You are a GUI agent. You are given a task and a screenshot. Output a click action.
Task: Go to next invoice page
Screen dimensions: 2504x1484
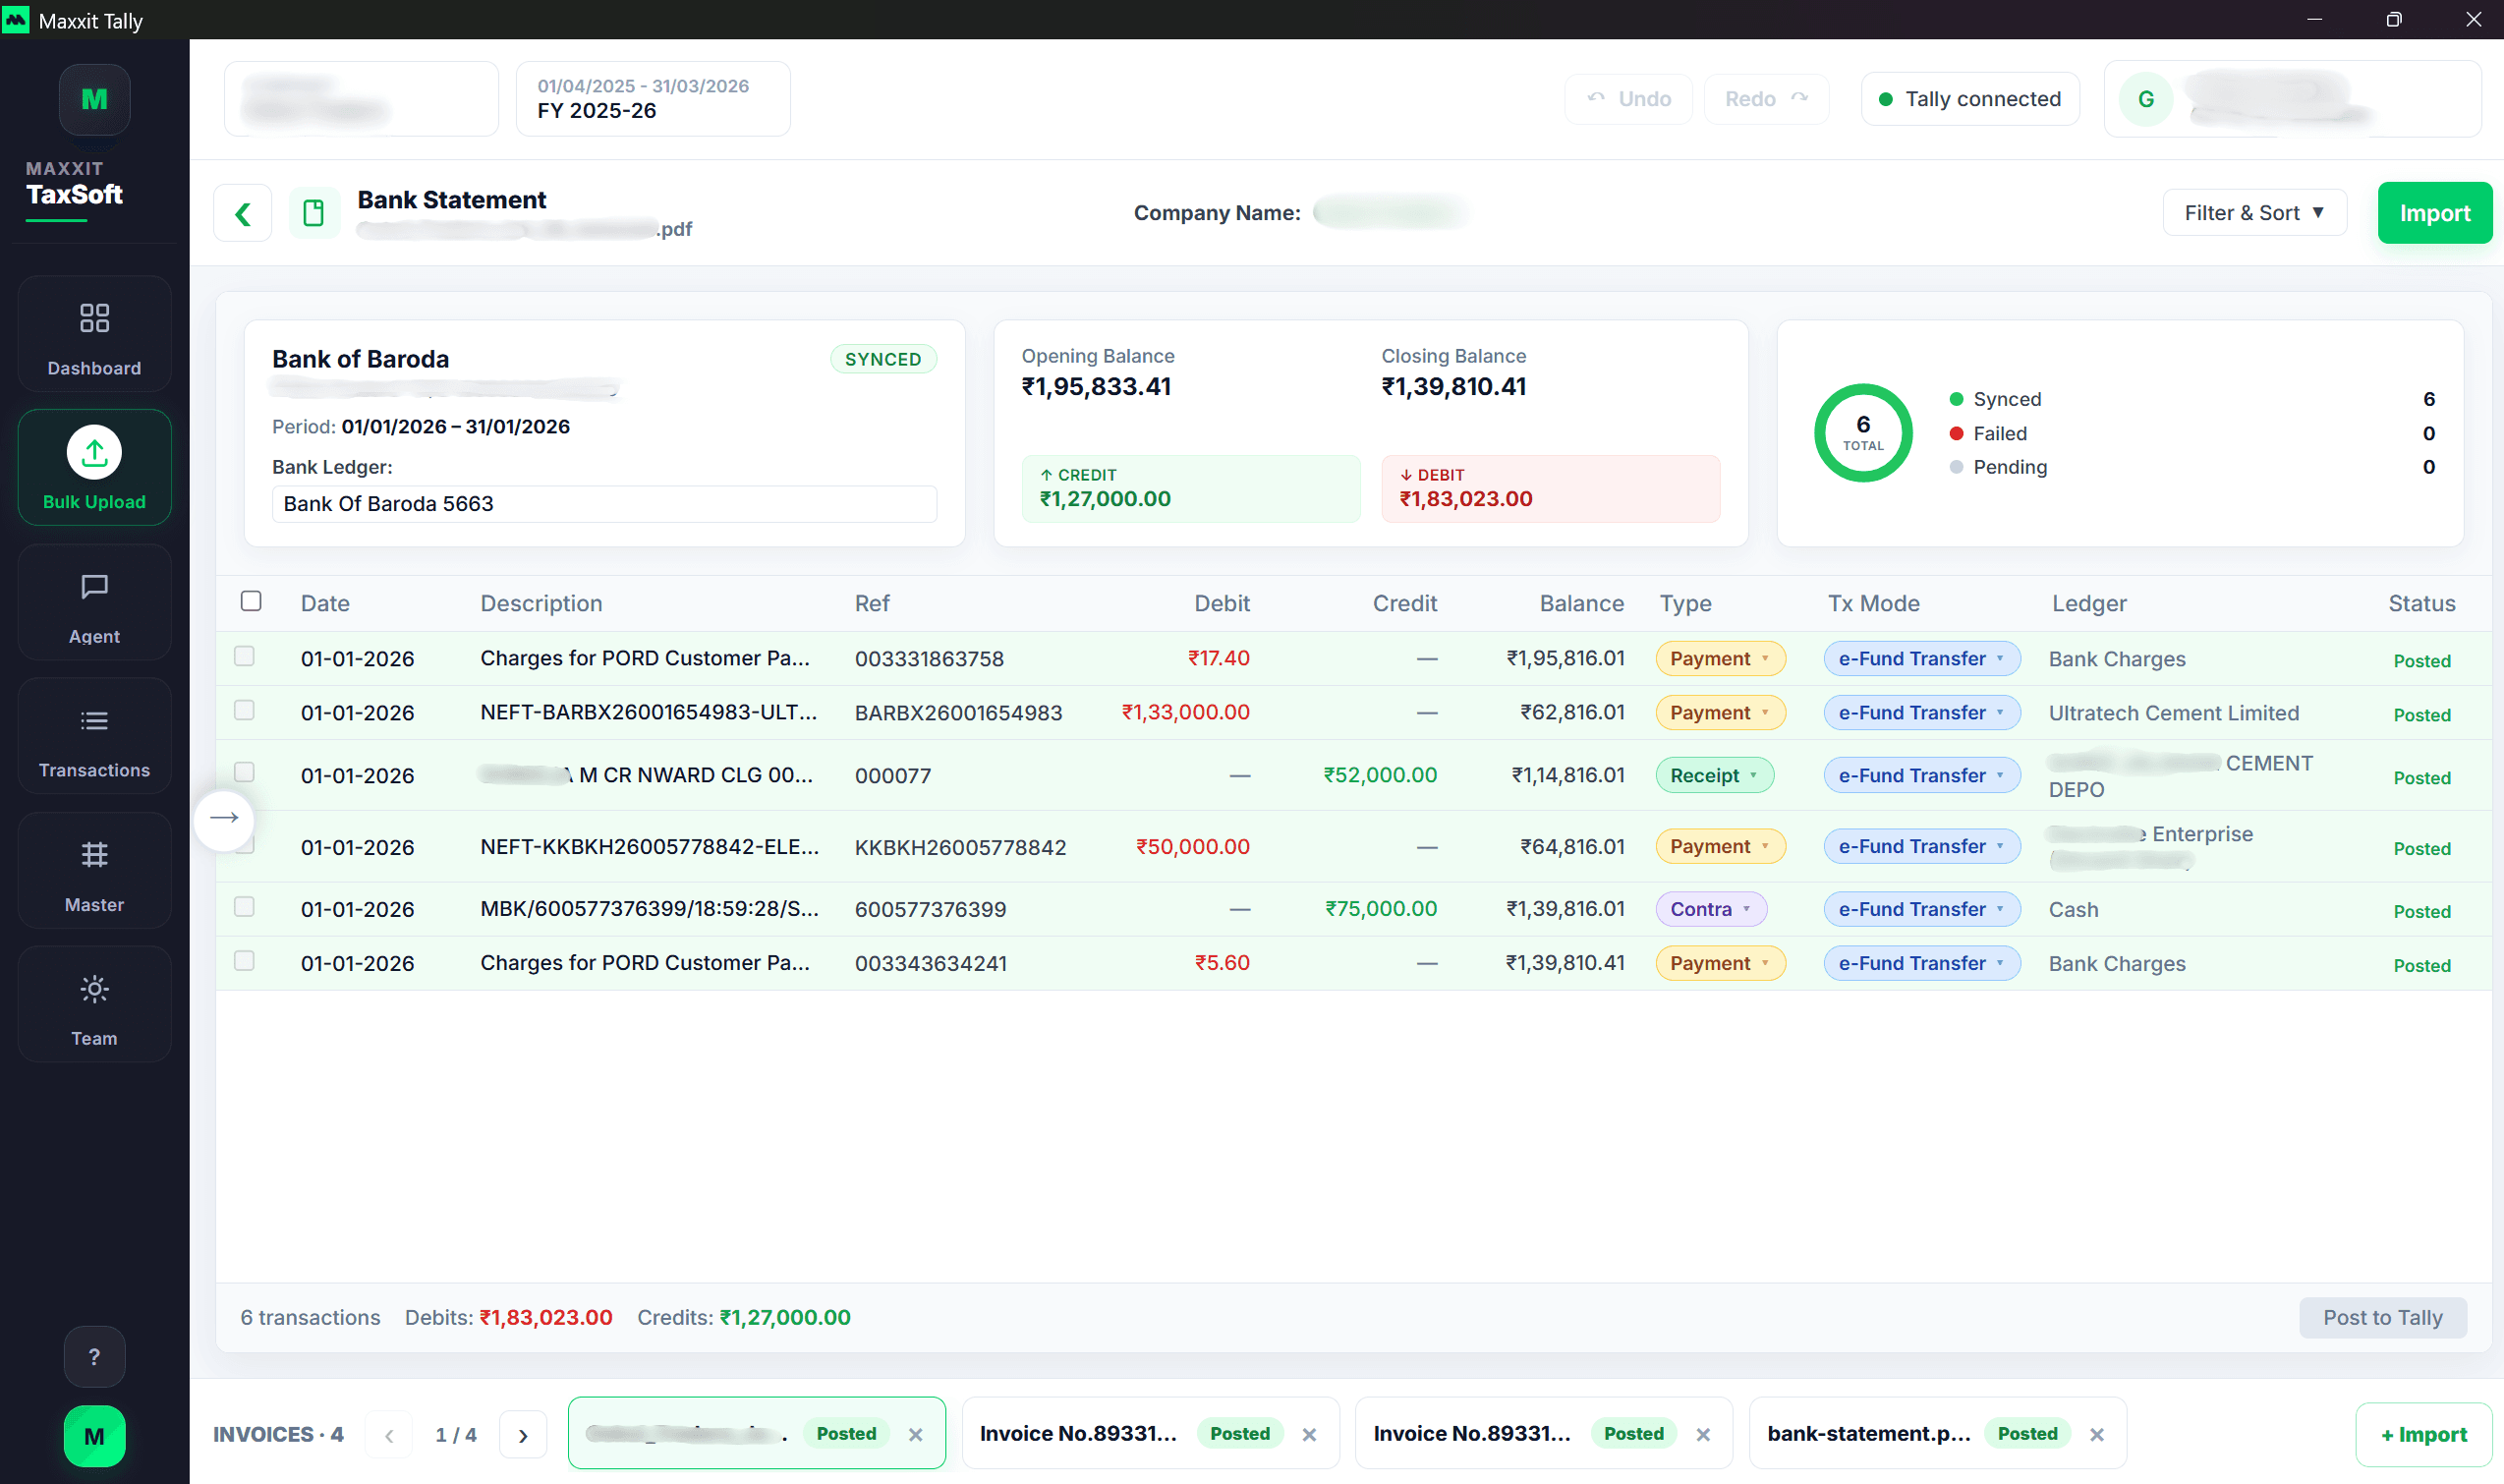tap(523, 1435)
